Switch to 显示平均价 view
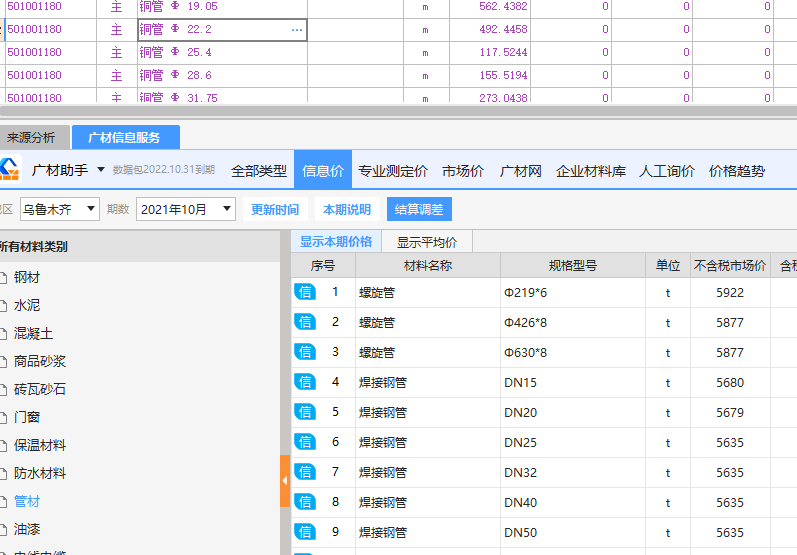 (427, 241)
